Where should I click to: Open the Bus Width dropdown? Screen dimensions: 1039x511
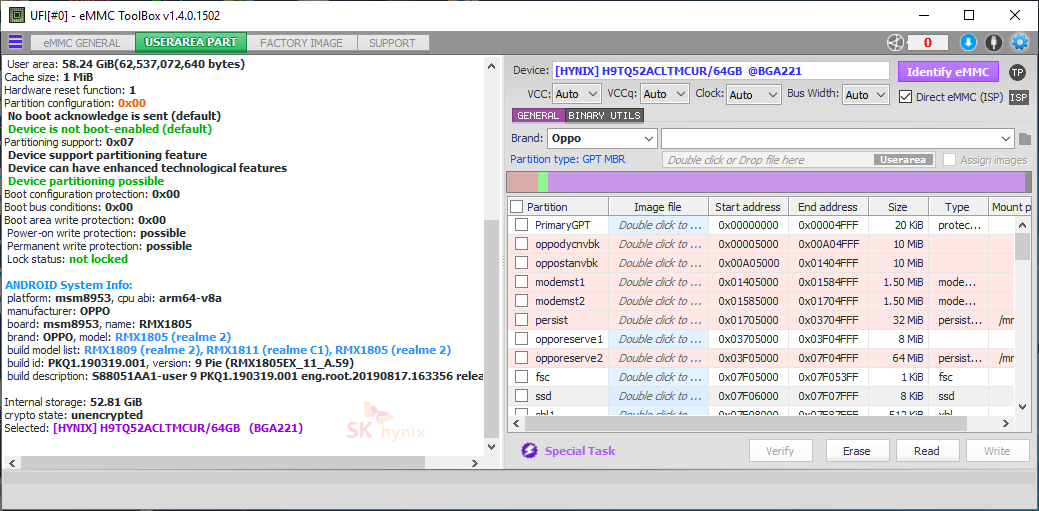click(x=865, y=95)
